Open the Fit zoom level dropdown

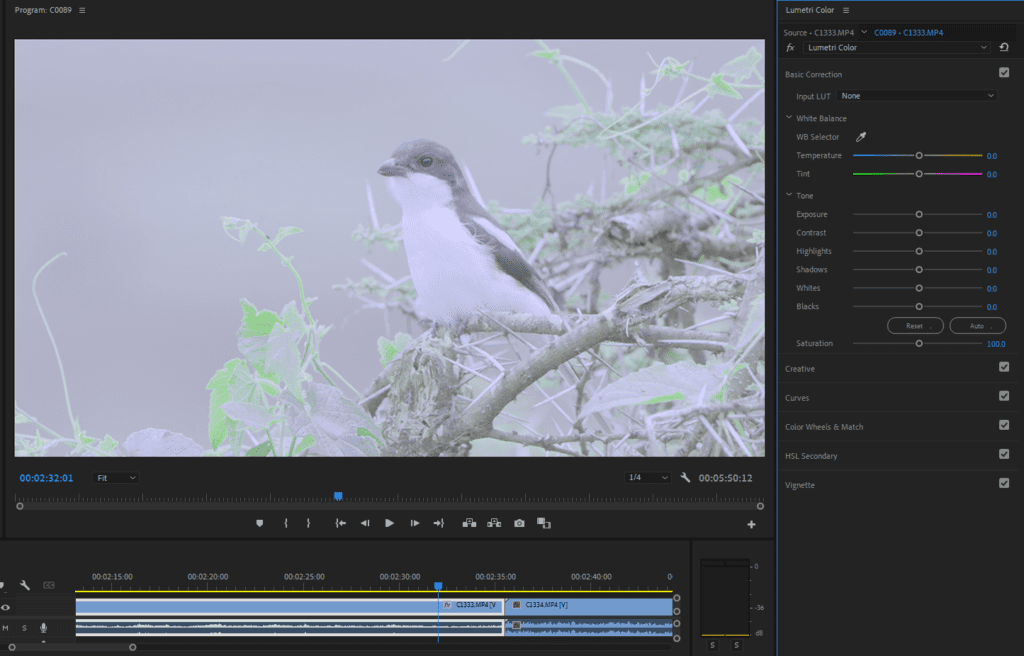(116, 478)
